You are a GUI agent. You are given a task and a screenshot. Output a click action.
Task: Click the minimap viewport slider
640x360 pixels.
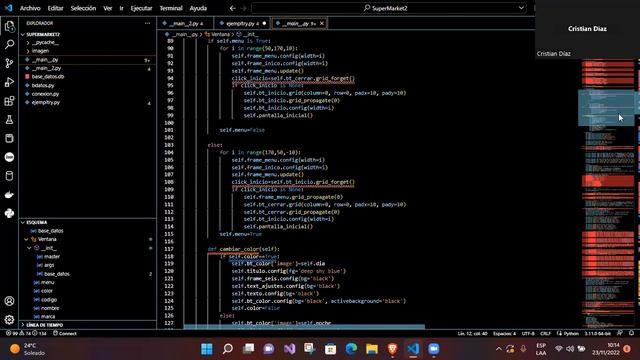(x=606, y=108)
